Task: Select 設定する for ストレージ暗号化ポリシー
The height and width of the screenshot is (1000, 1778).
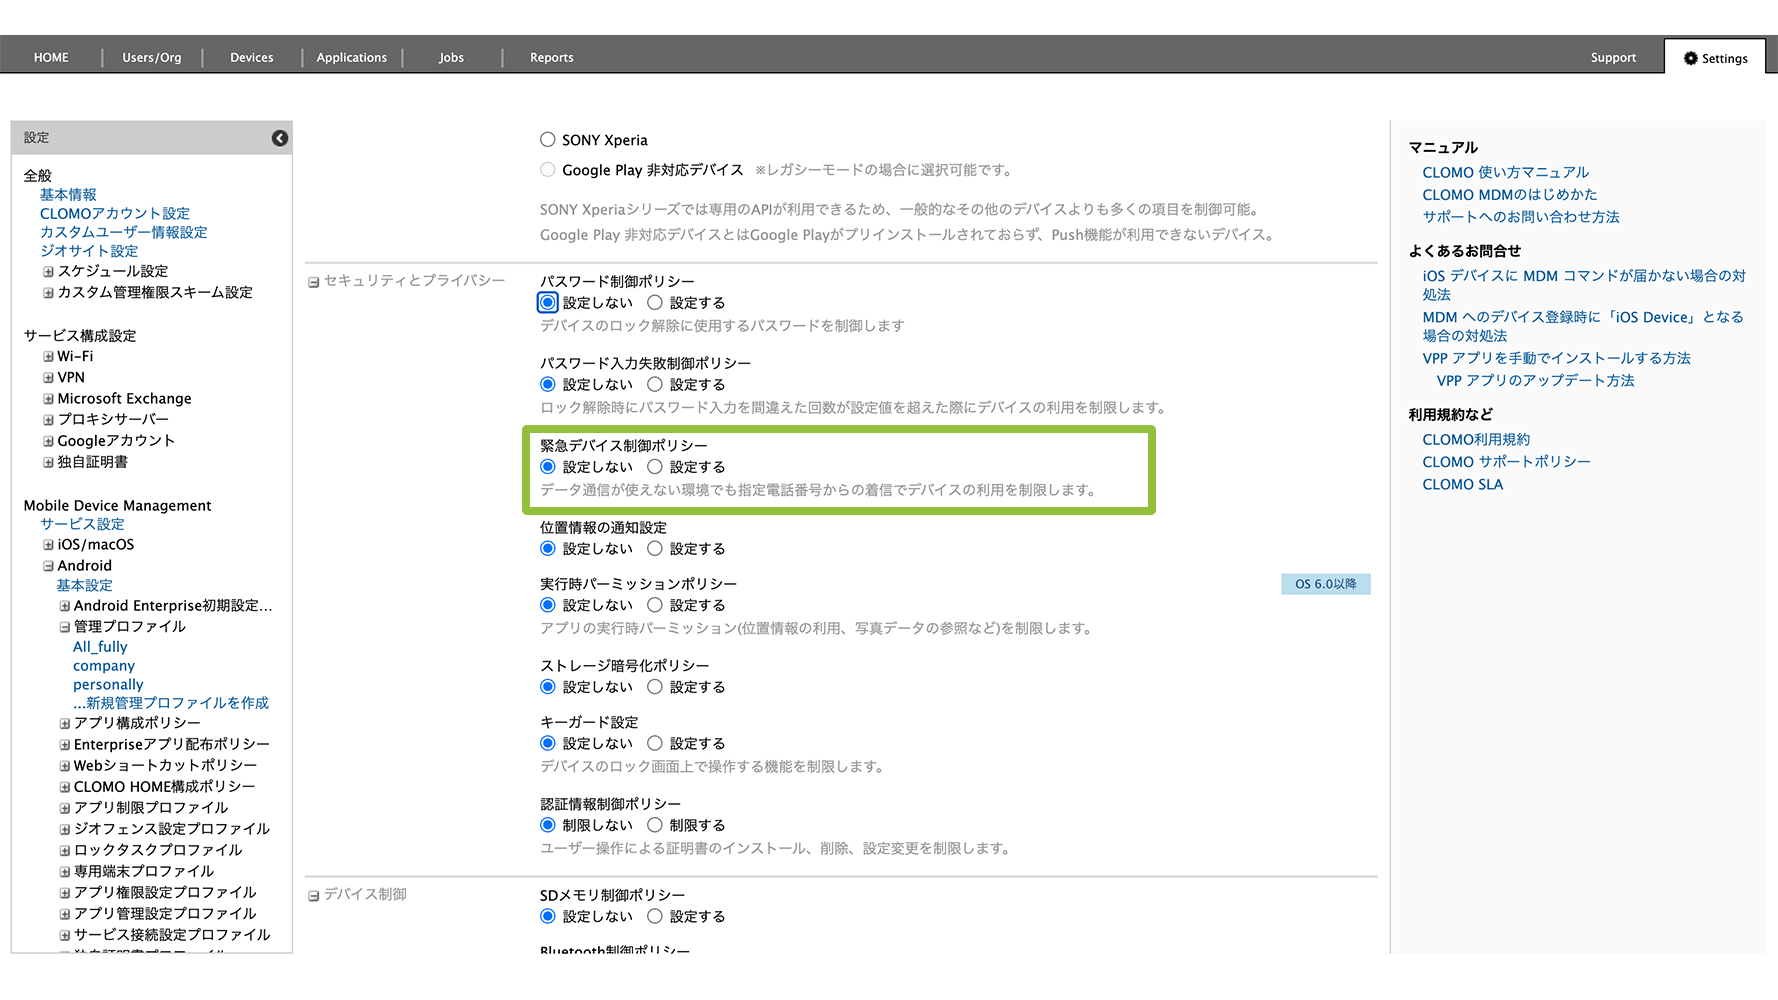Action: [655, 687]
